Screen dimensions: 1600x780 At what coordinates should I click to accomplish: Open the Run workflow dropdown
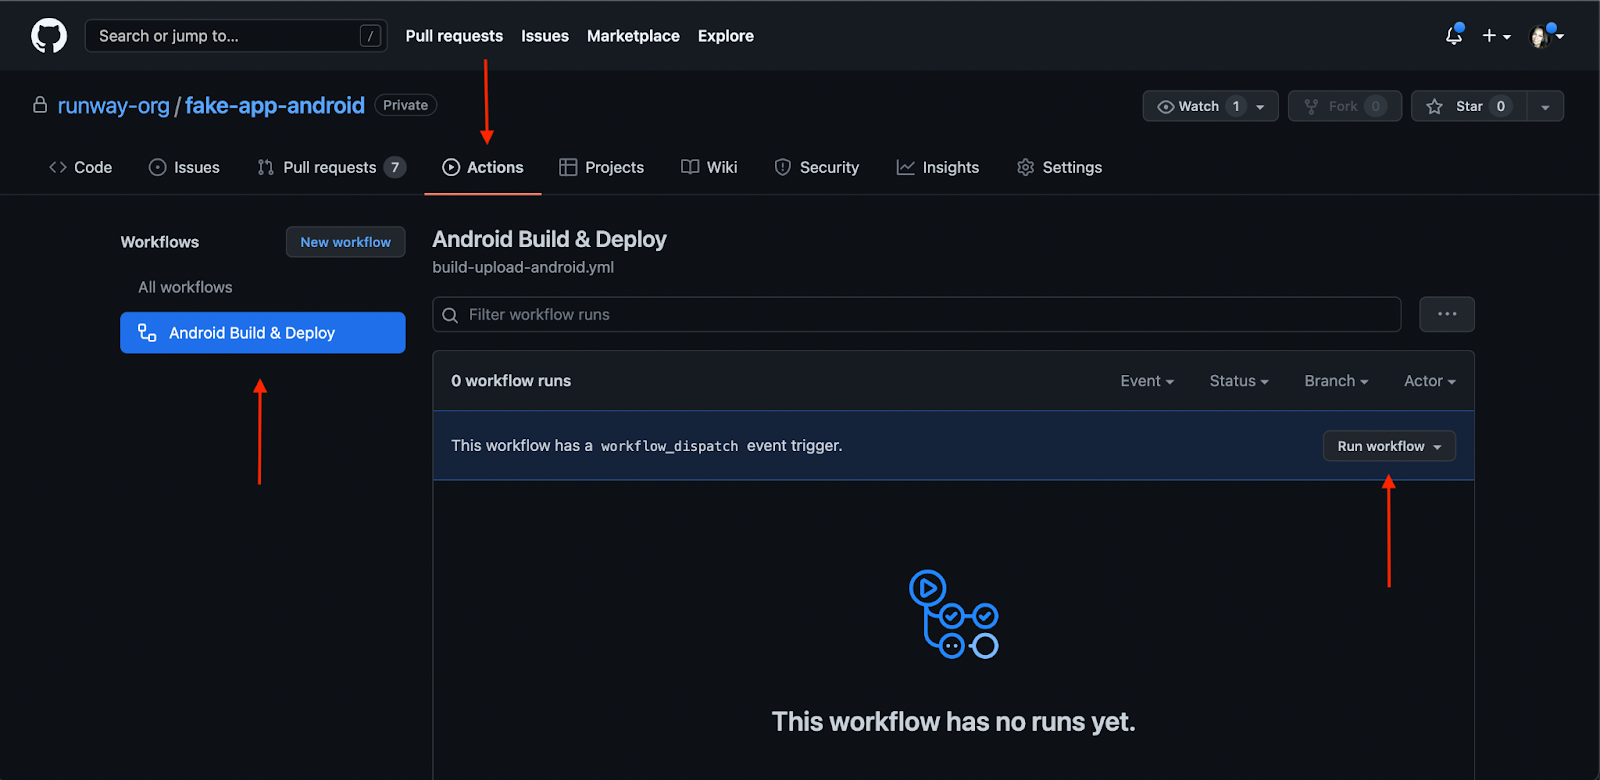tap(1389, 446)
